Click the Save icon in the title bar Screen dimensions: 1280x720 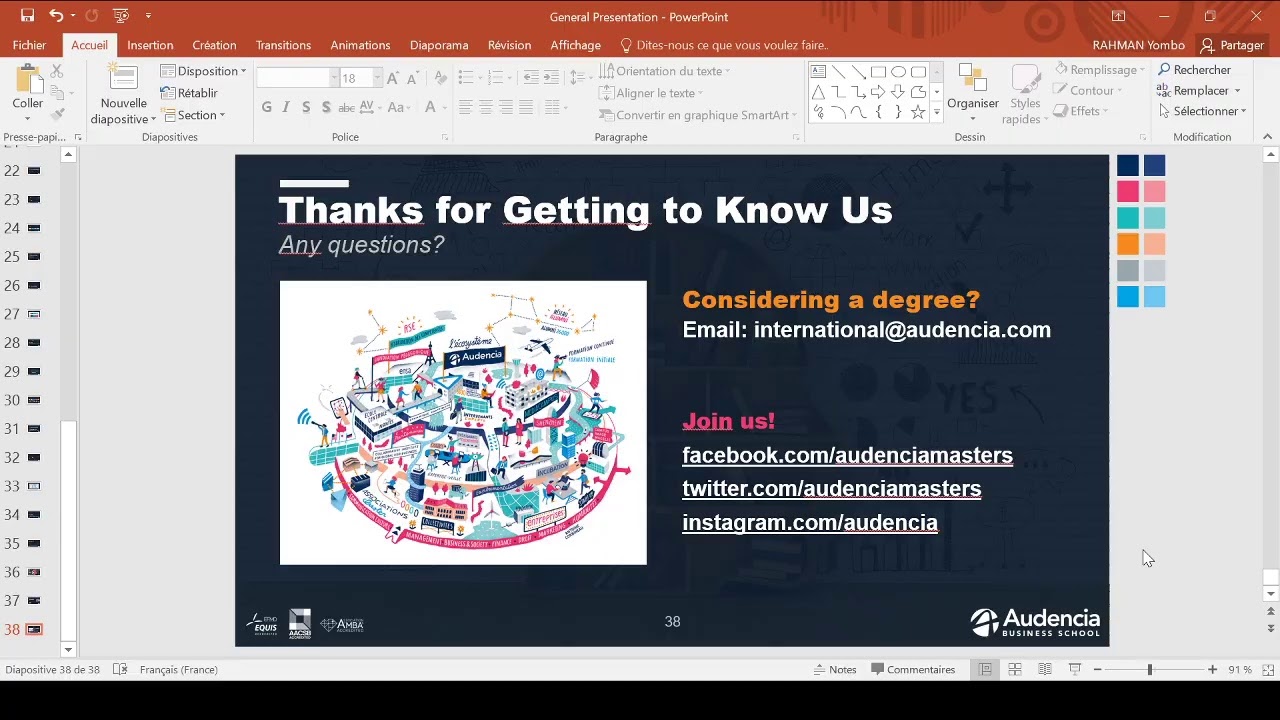point(27,16)
